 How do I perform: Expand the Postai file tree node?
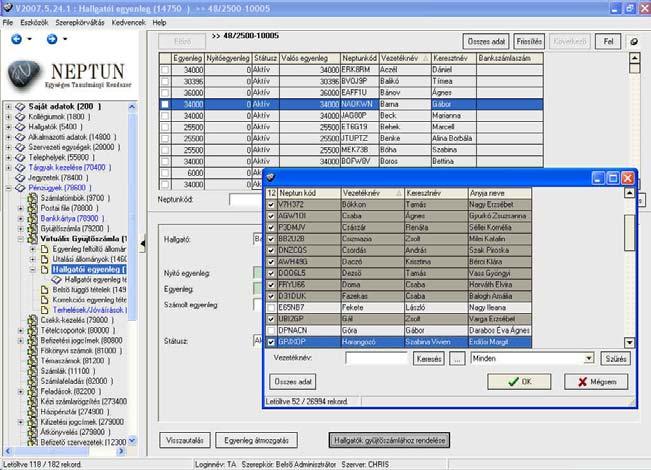click(20, 208)
